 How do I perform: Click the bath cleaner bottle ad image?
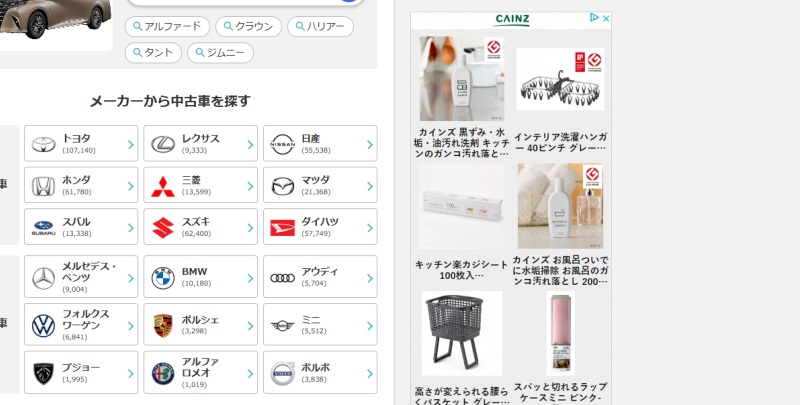pos(560,206)
